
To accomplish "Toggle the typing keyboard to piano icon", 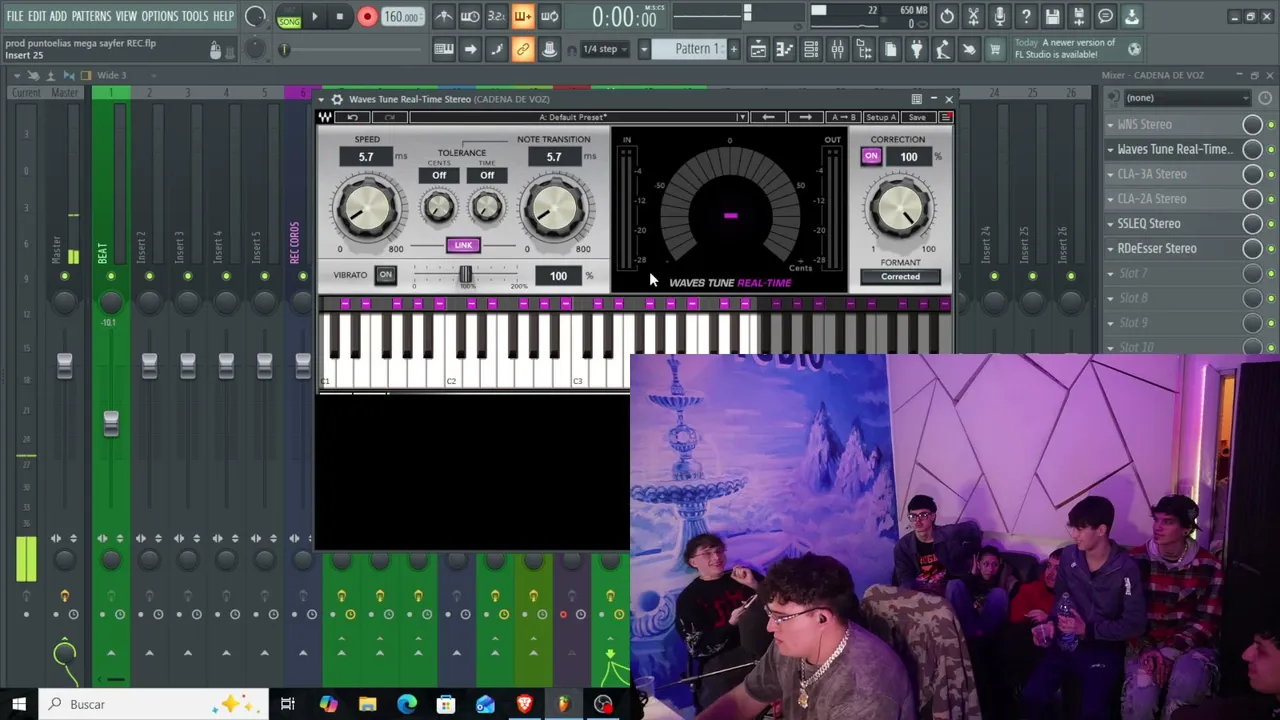I will click(x=443, y=49).
